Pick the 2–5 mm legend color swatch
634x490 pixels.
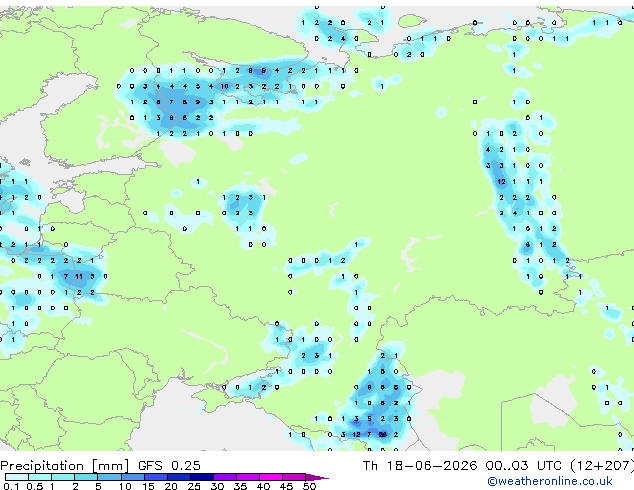click(x=86, y=477)
